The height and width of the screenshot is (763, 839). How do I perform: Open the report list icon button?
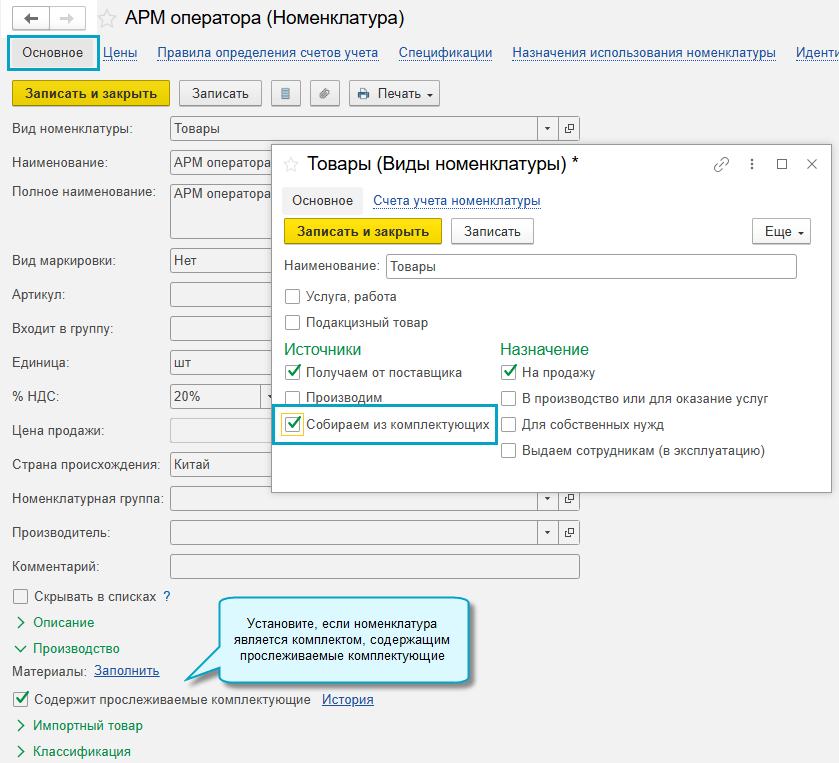286,93
